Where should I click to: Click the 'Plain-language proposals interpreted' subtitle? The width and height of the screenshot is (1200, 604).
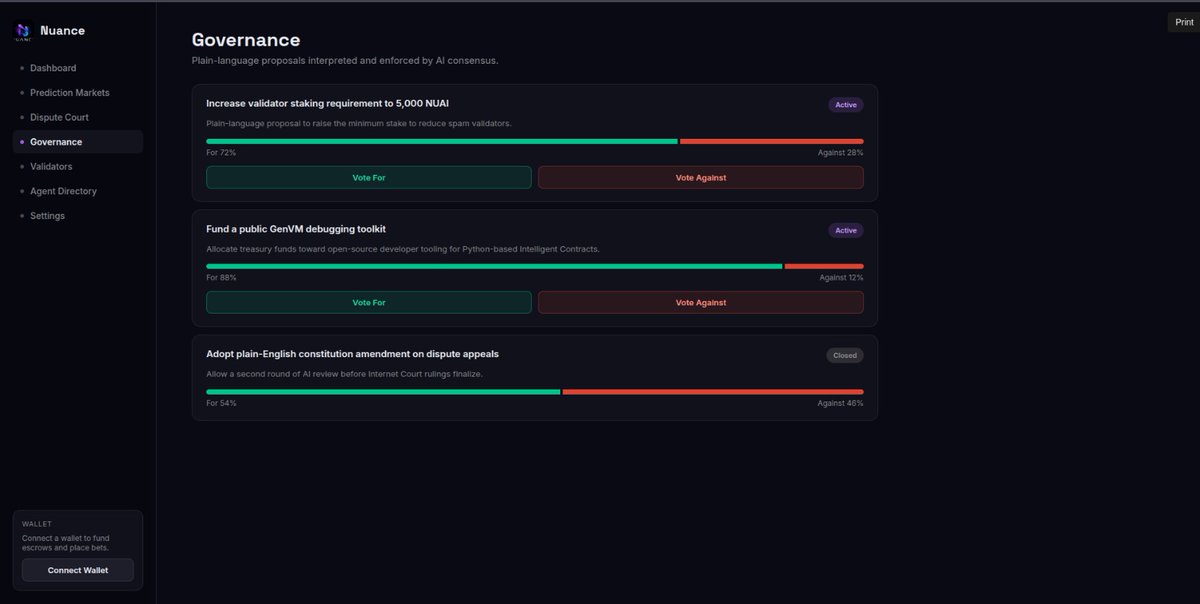(345, 61)
